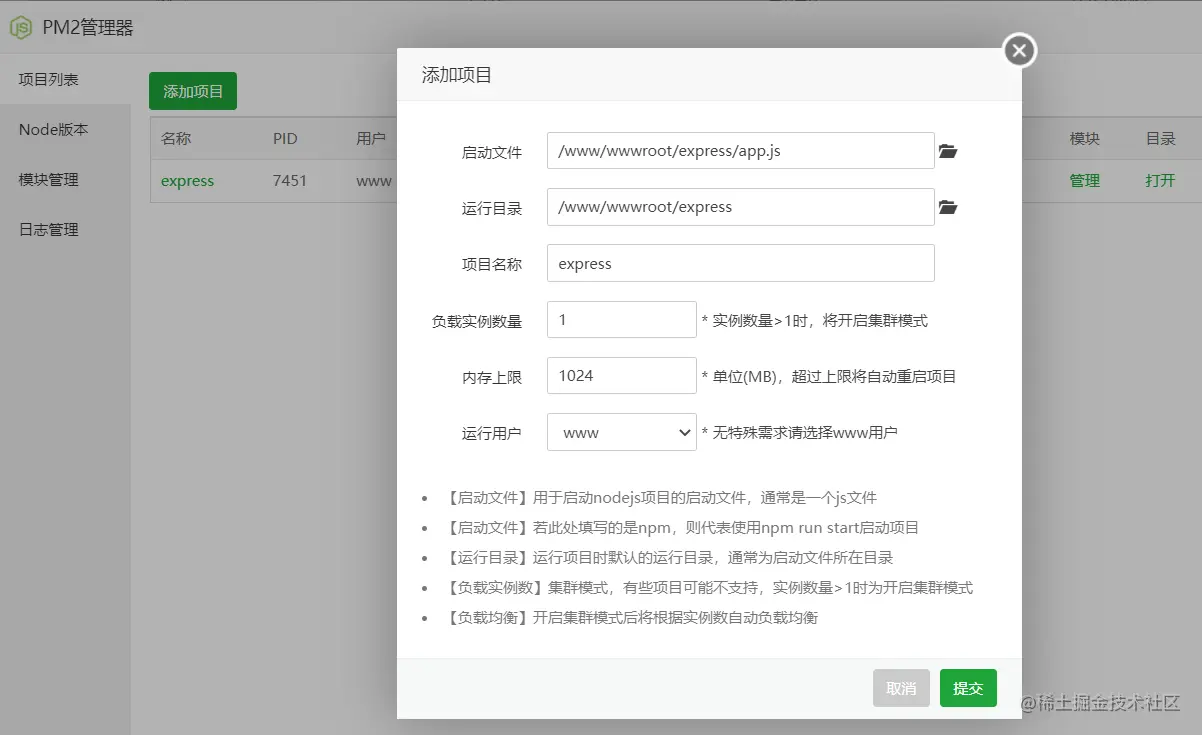Select the express project name link
Viewport: 1202px width, 735px height.
point(188,181)
